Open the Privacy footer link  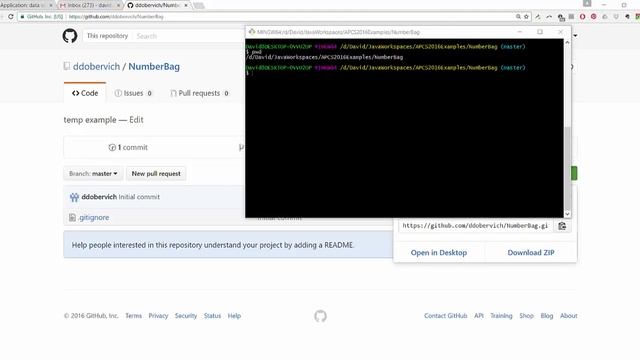tap(158, 316)
